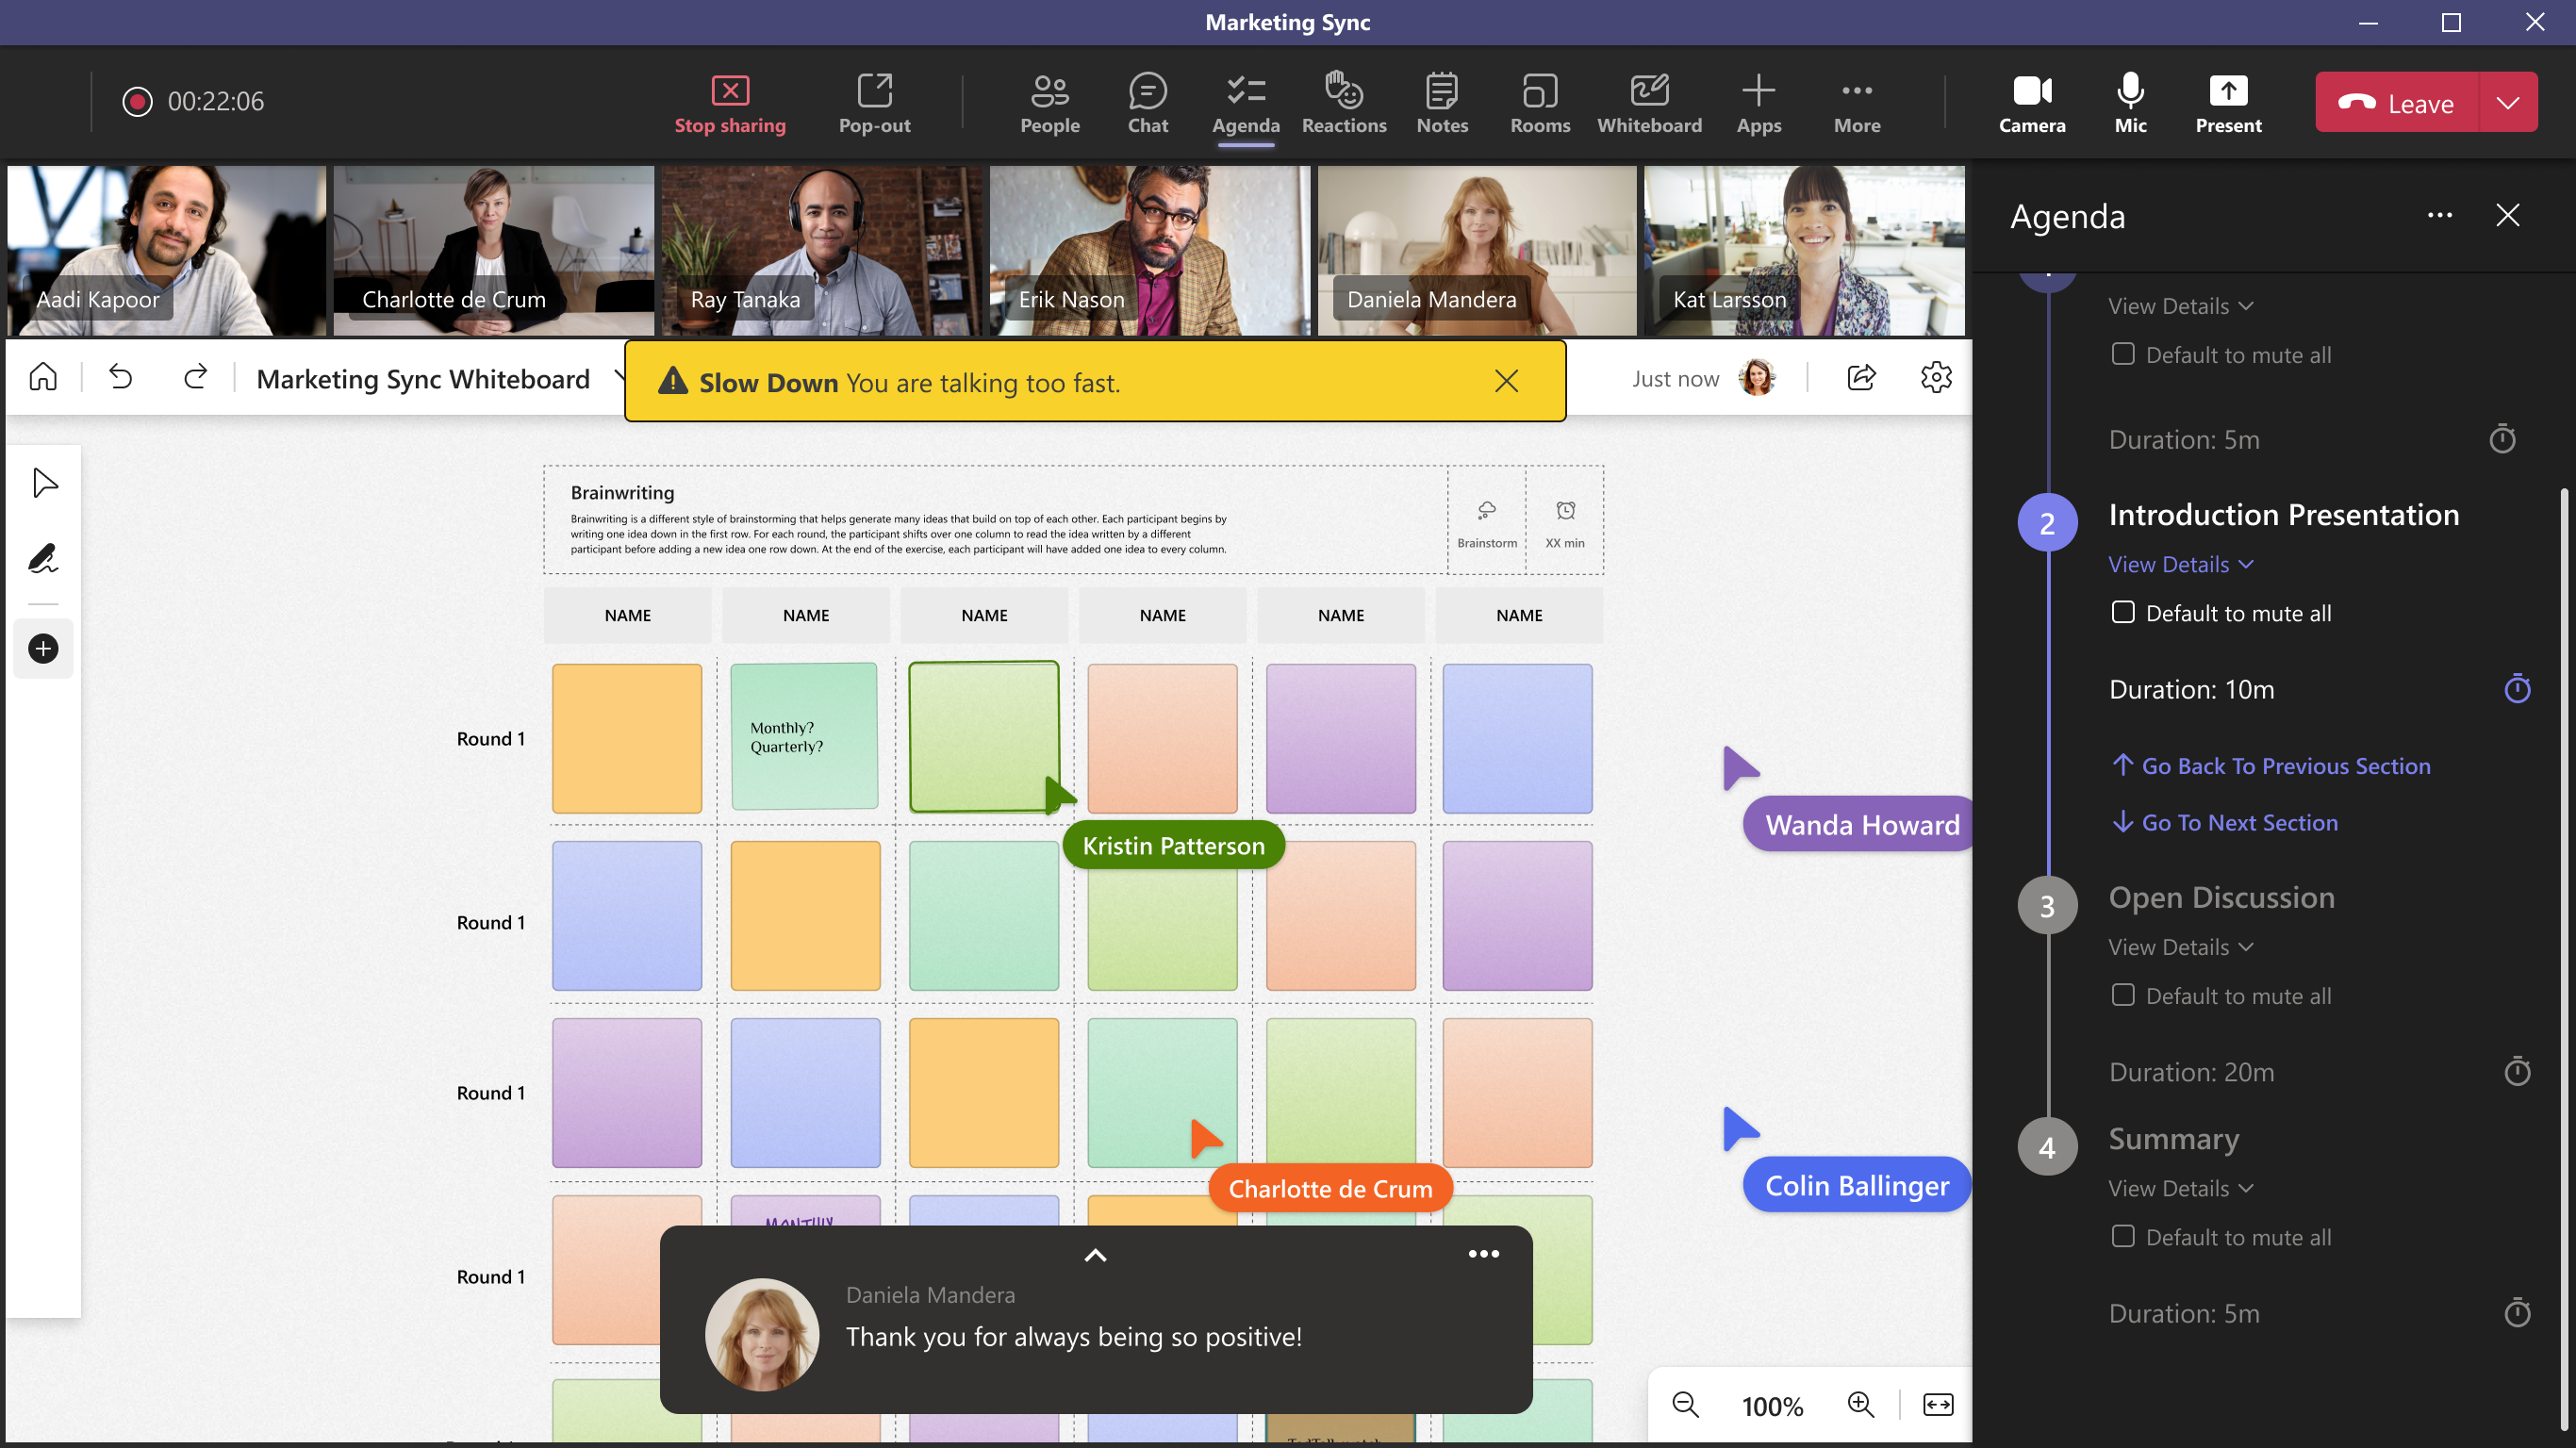
Task: Toggle the Camera
Action: pyautogui.click(x=2032, y=103)
